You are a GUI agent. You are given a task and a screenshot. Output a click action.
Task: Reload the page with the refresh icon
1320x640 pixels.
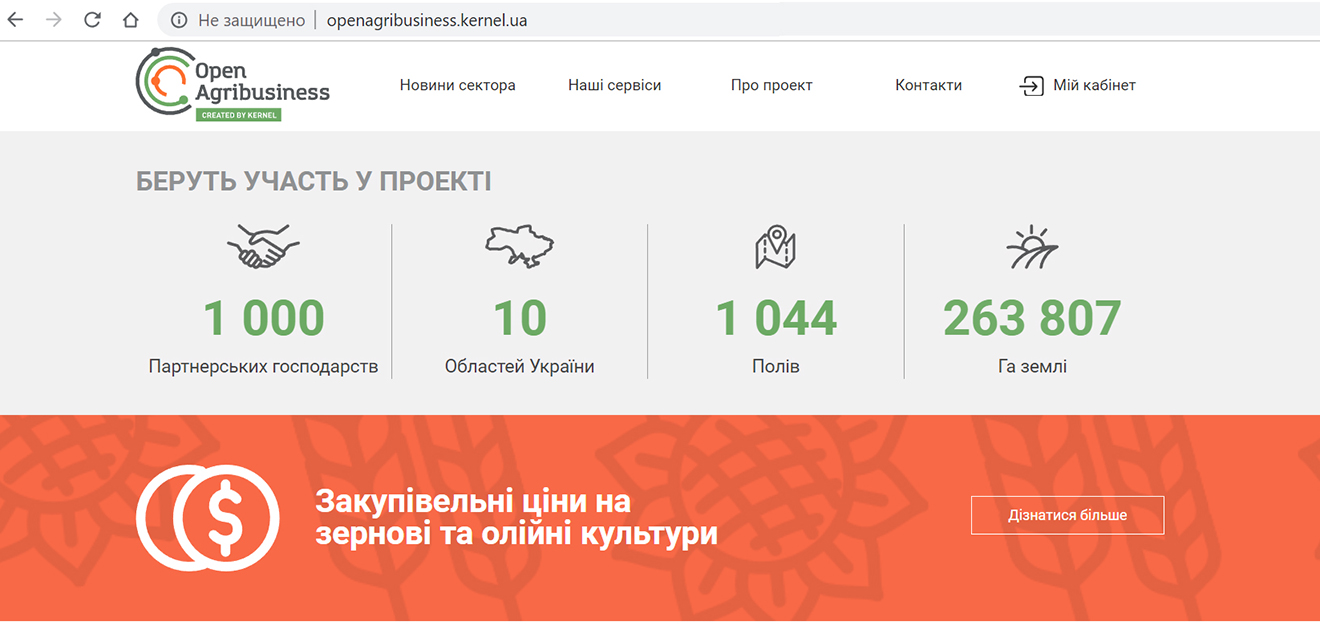92,20
